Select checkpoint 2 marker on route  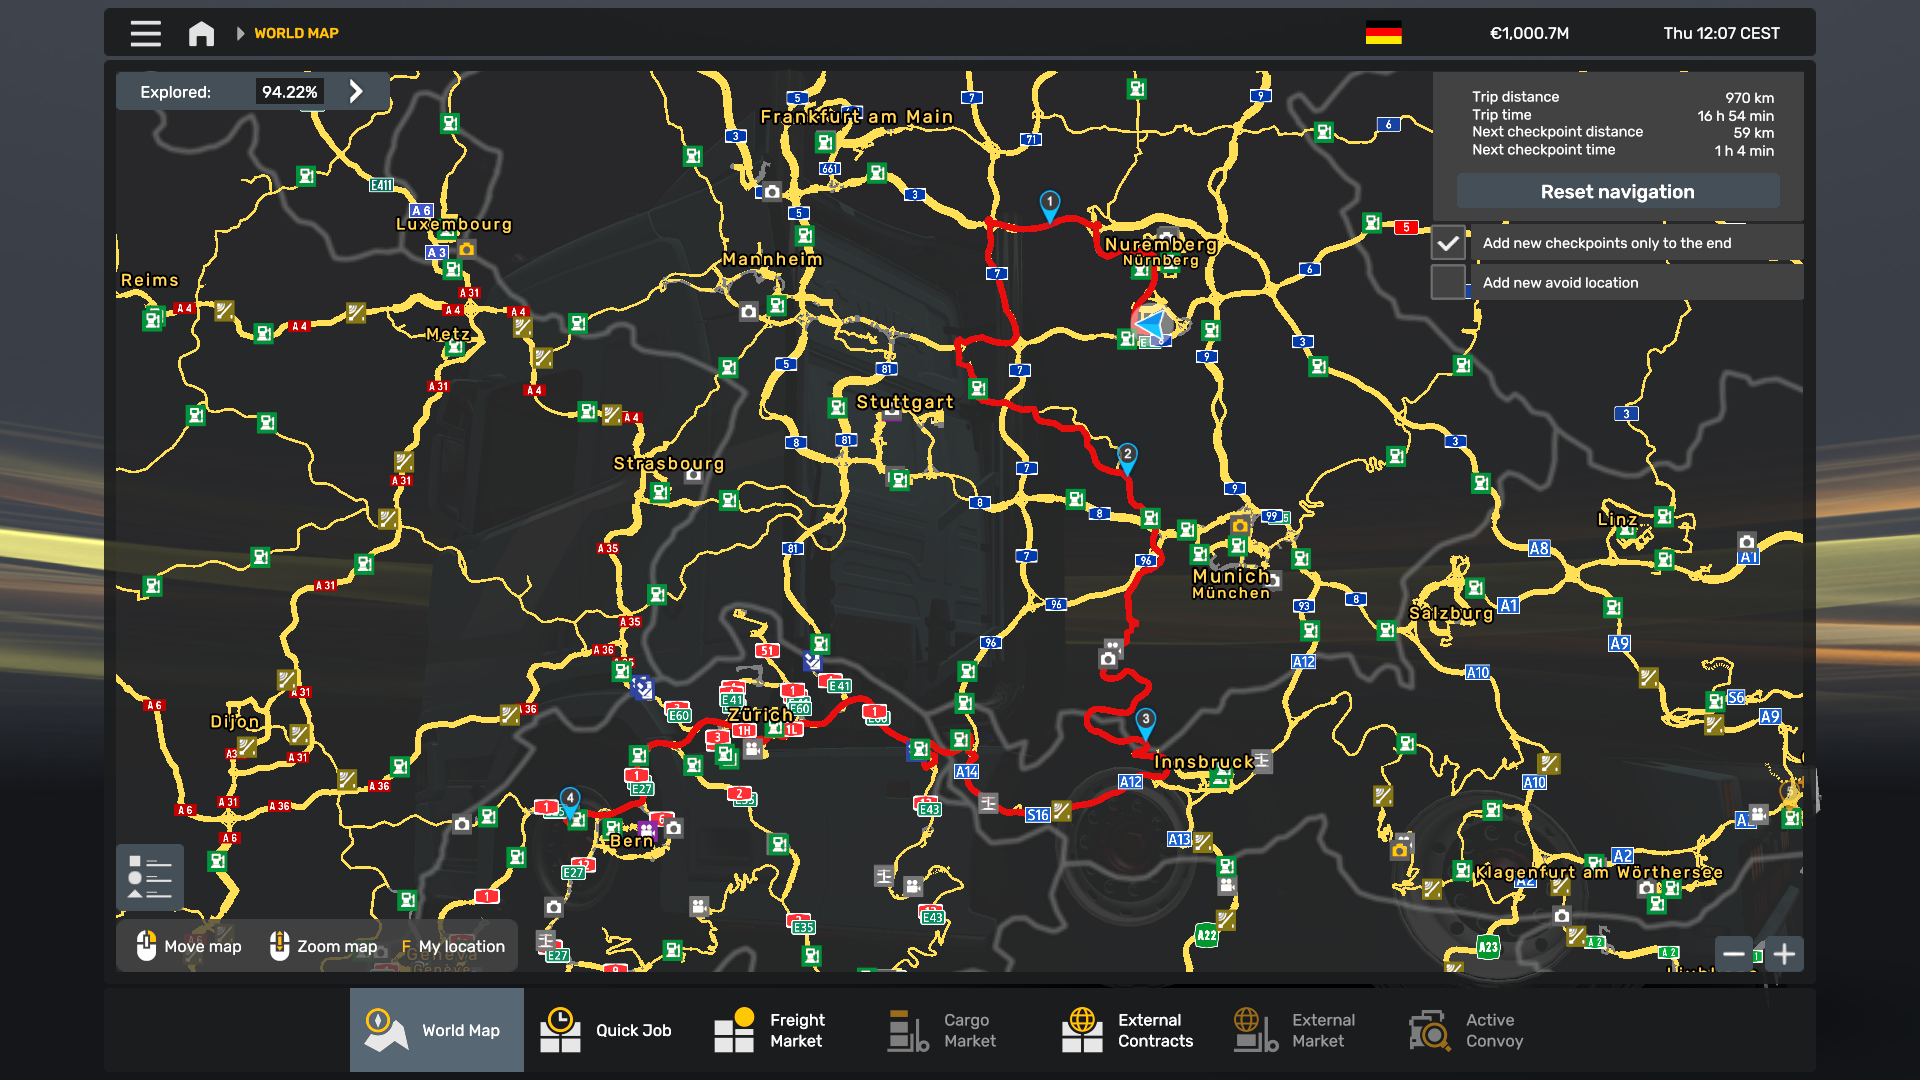(1127, 457)
